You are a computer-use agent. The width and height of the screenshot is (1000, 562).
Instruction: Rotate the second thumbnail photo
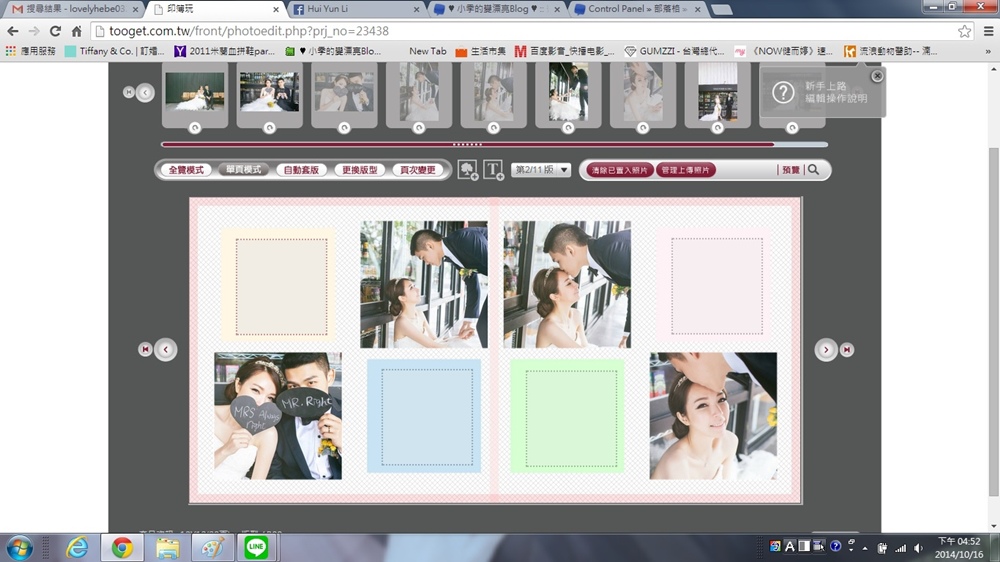point(270,128)
